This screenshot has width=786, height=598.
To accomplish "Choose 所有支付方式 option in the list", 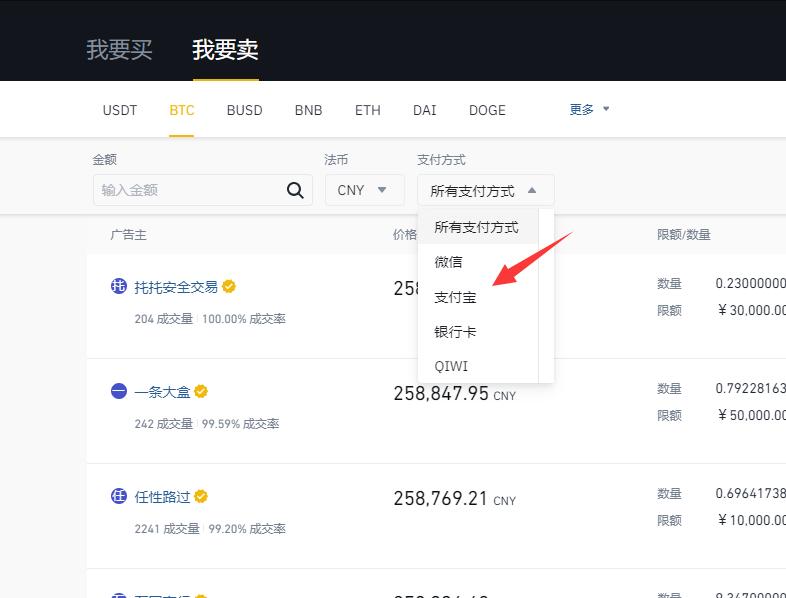I will [476, 227].
